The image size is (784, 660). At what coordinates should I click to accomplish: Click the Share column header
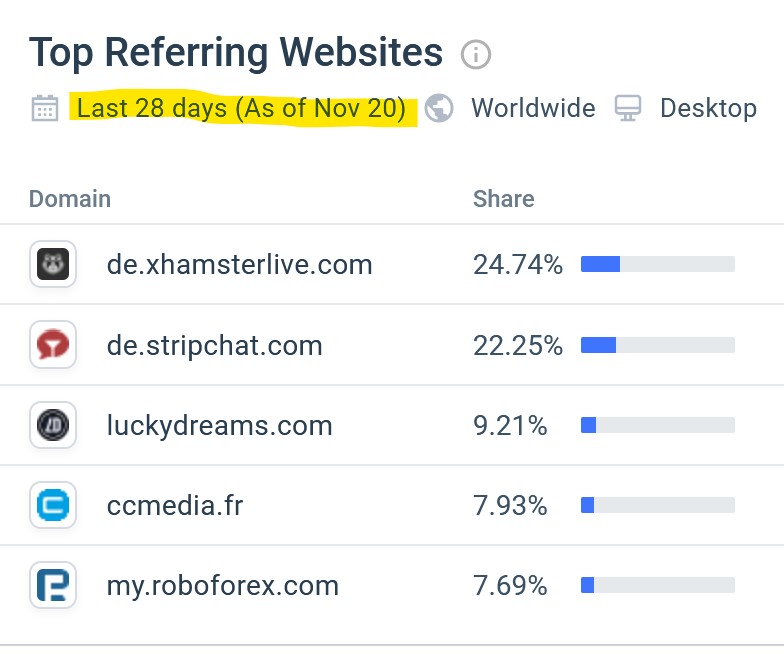(x=504, y=199)
